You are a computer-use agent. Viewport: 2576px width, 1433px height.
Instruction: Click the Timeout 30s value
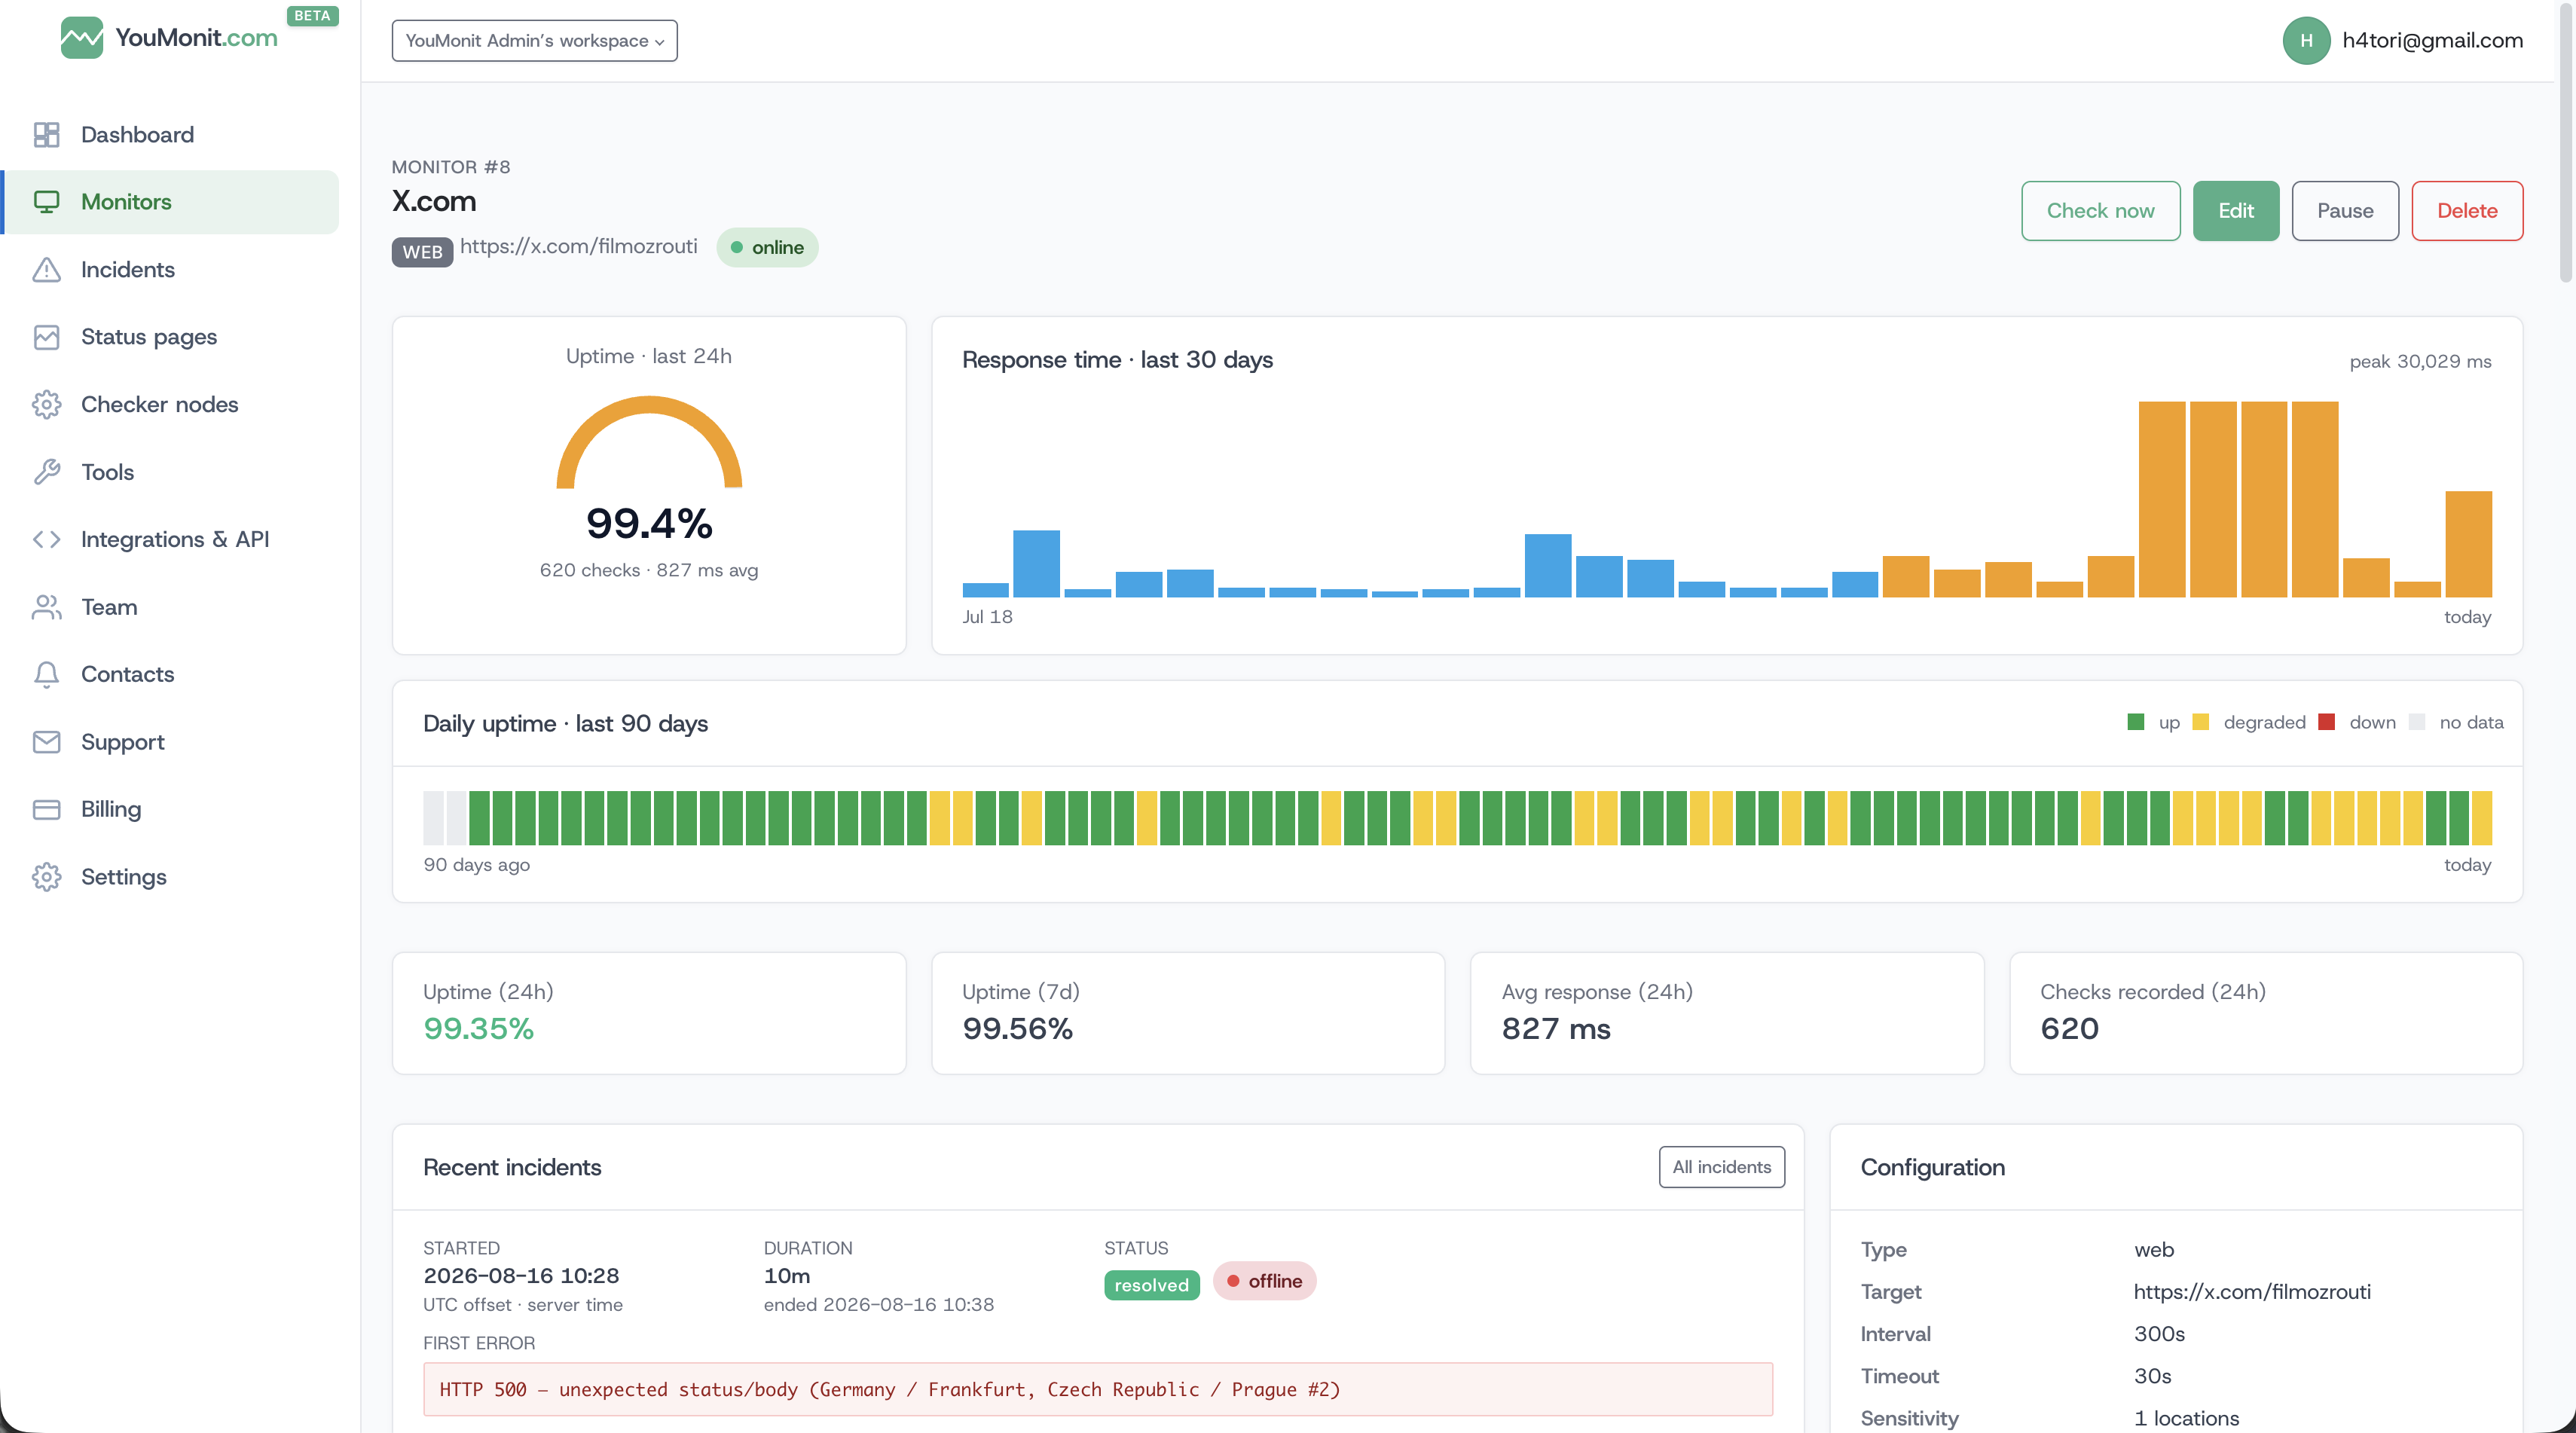pos(2152,1376)
